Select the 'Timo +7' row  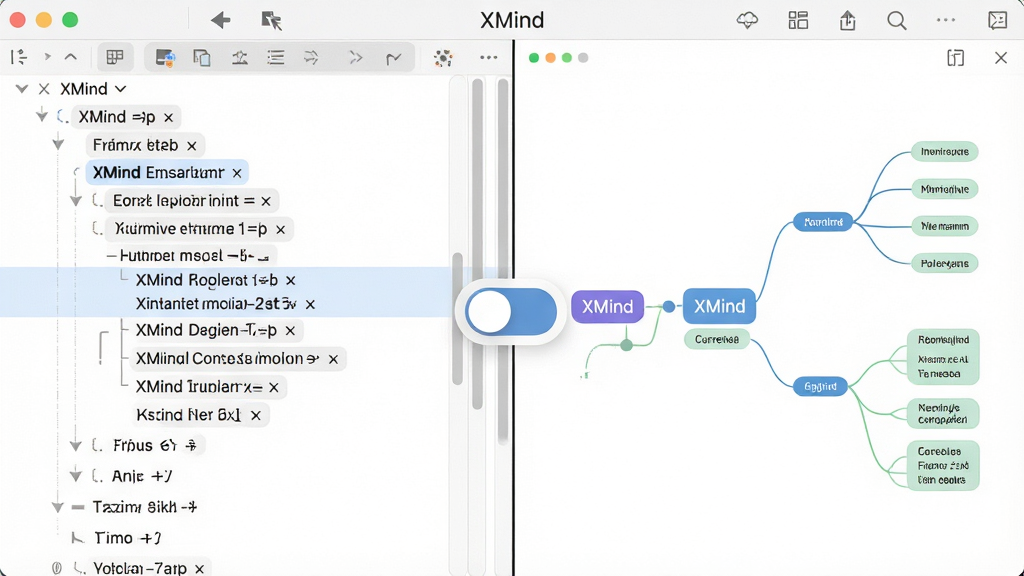pyautogui.click(x=128, y=538)
